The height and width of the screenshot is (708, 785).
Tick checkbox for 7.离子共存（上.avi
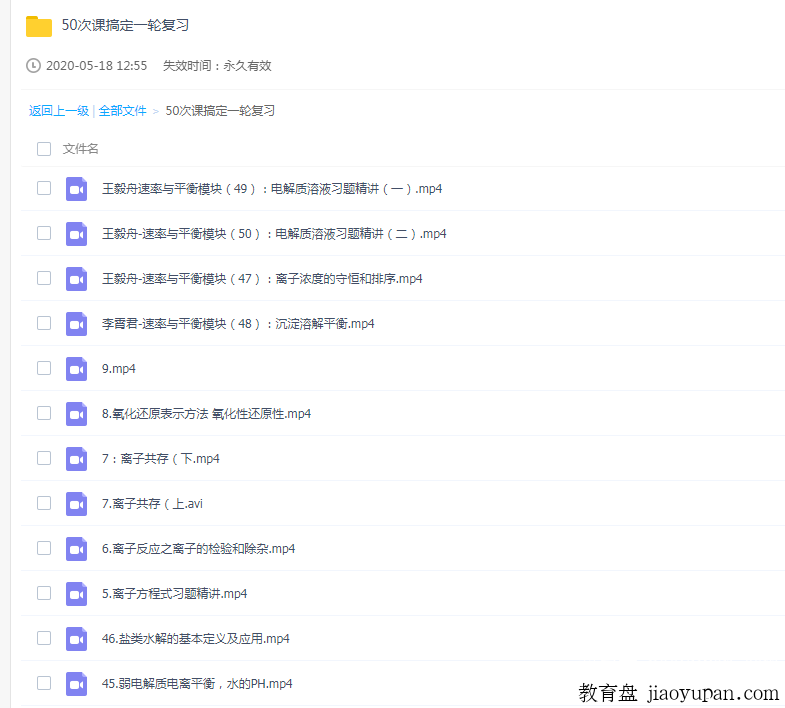(x=44, y=503)
